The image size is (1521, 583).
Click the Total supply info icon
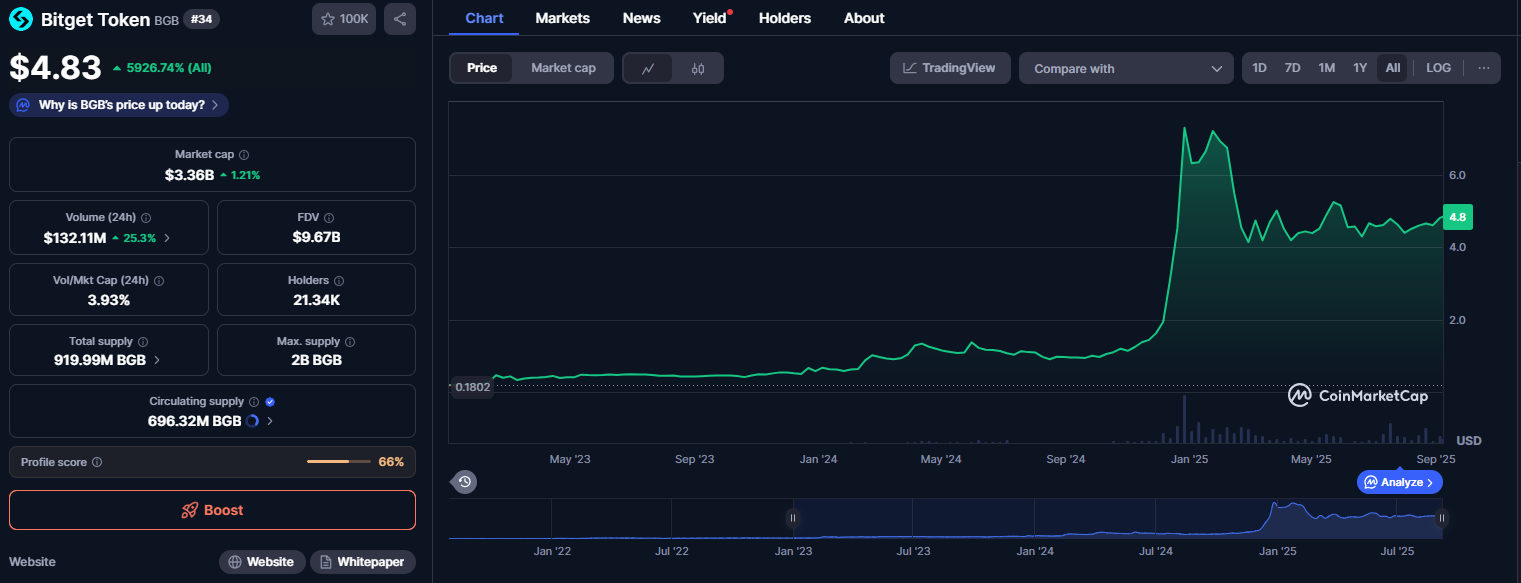[143, 342]
